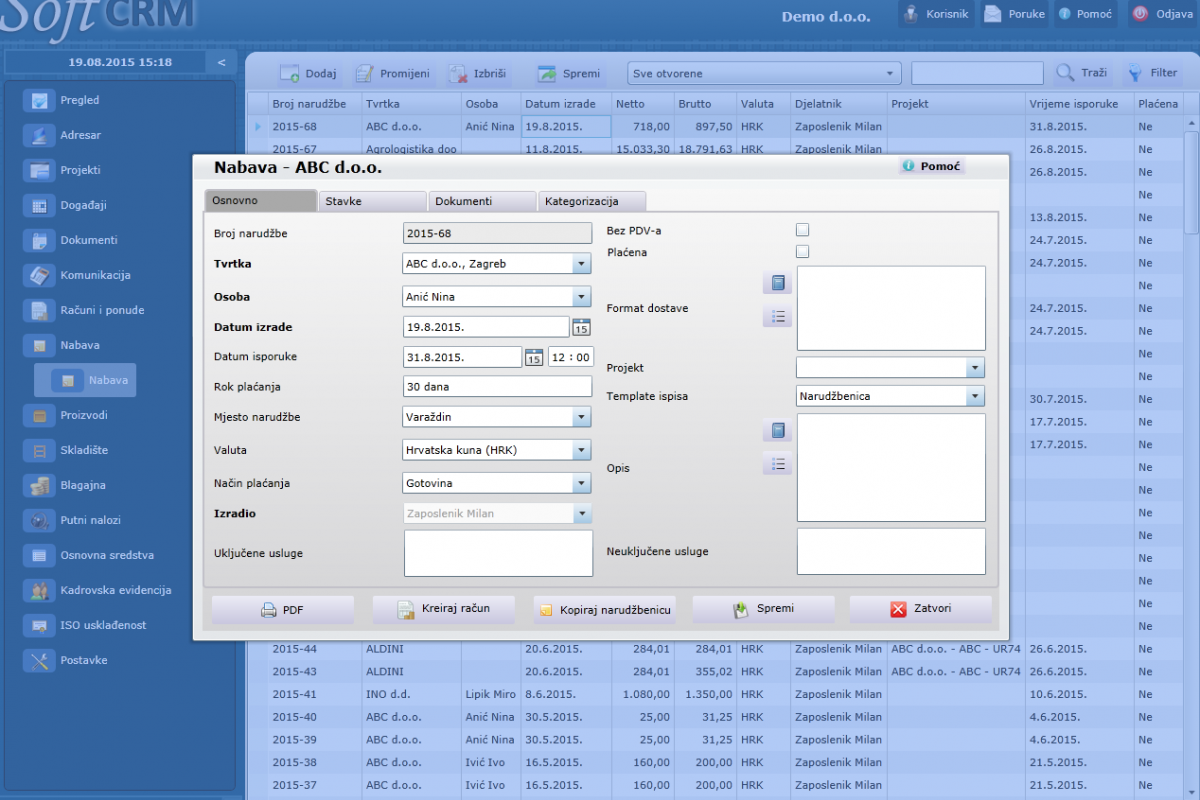Open the Sve otvorene filter dropdown

tap(764, 73)
